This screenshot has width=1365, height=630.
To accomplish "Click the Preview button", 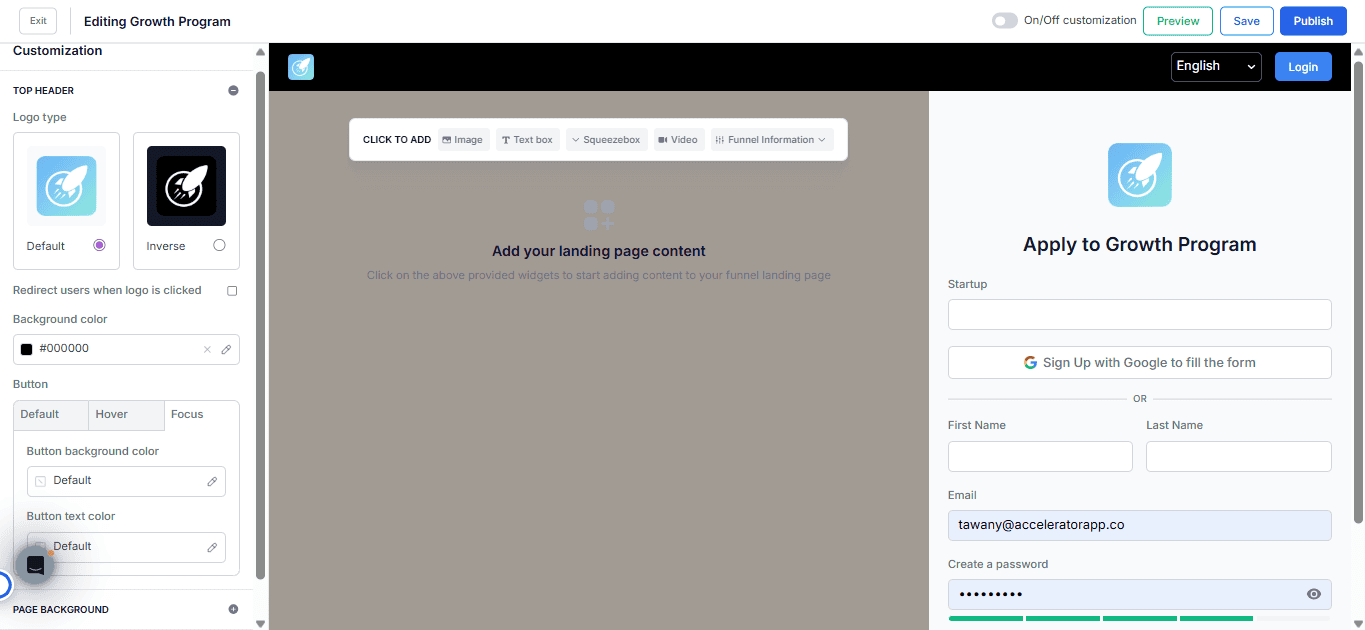I will click(x=1178, y=21).
